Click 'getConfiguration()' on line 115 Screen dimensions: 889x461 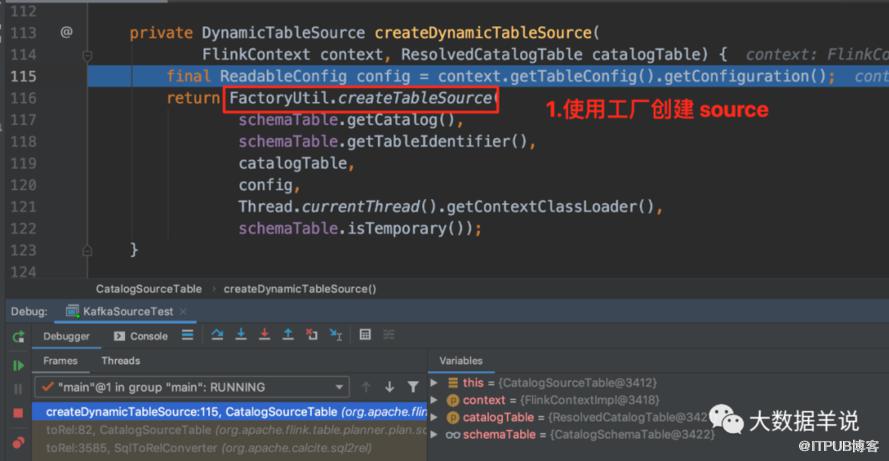(x=745, y=77)
